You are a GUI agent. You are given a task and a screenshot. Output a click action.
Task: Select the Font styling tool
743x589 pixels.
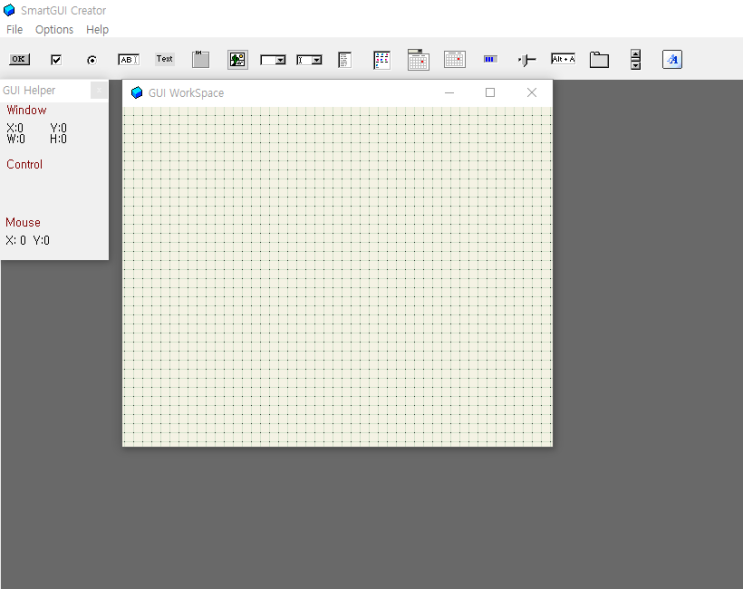click(672, 60)
